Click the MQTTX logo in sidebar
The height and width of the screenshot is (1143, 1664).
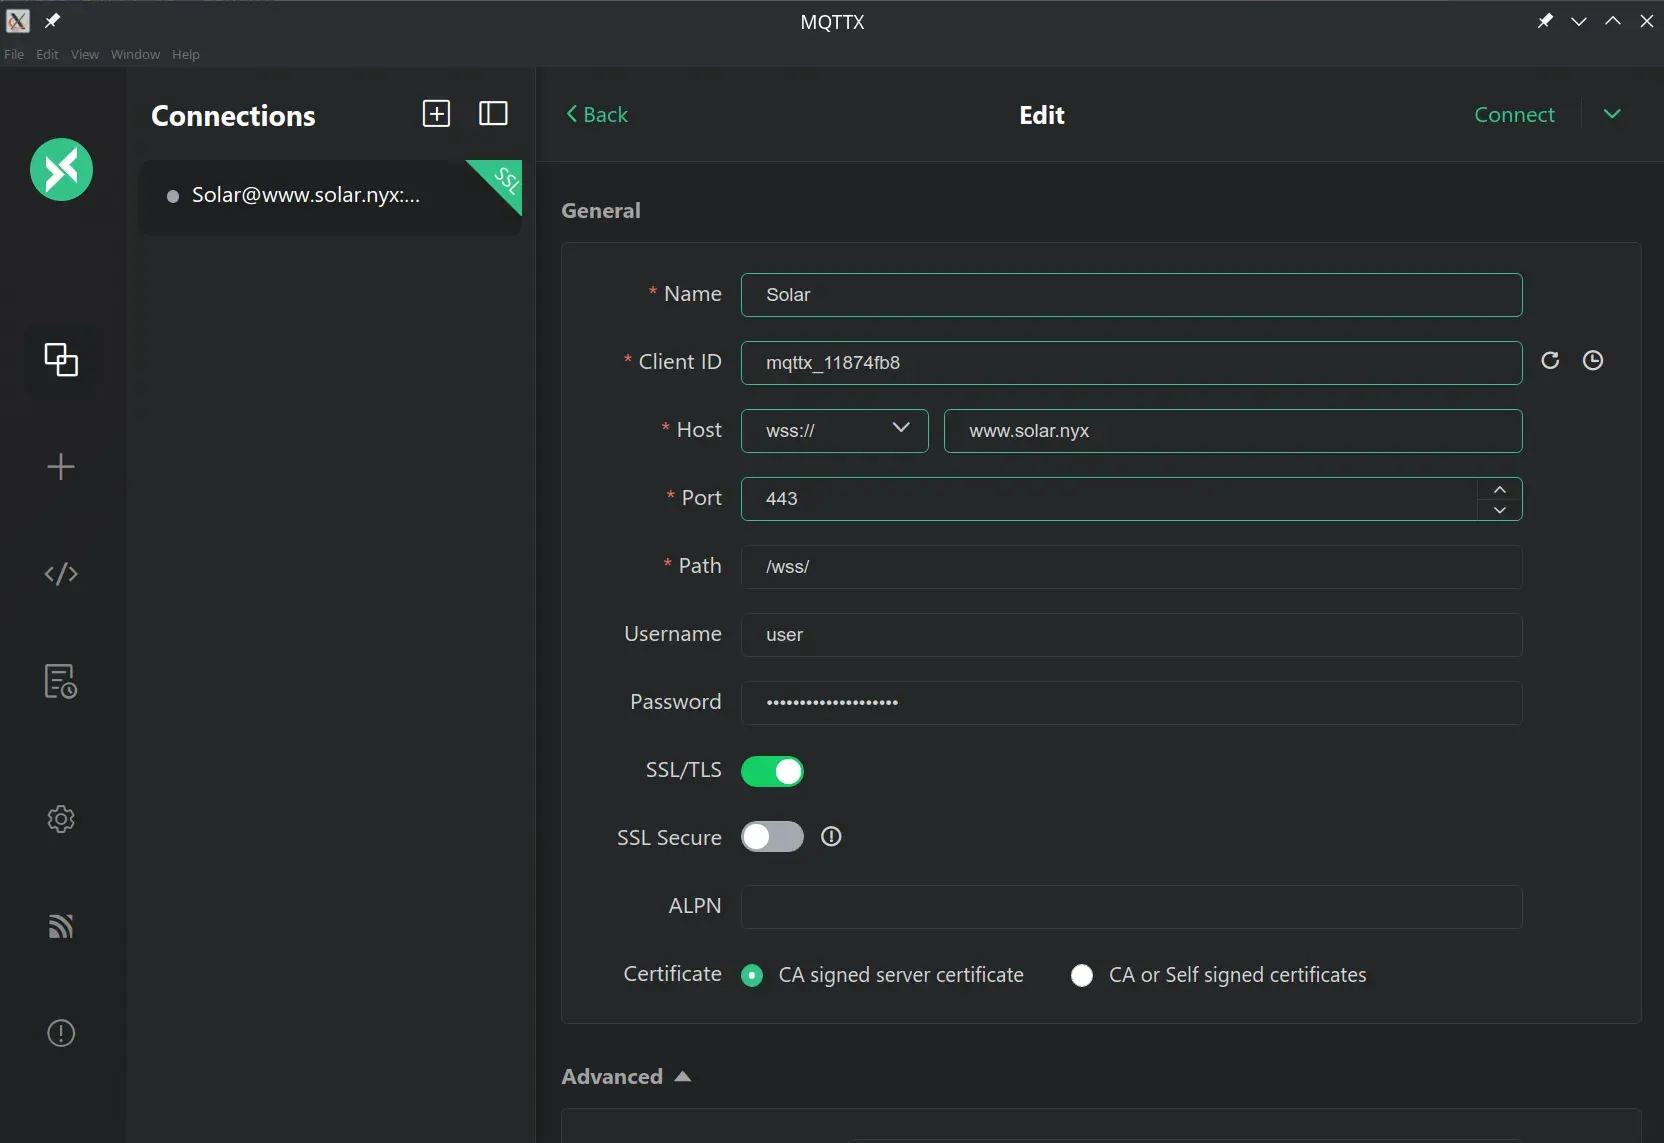(61, 169)
